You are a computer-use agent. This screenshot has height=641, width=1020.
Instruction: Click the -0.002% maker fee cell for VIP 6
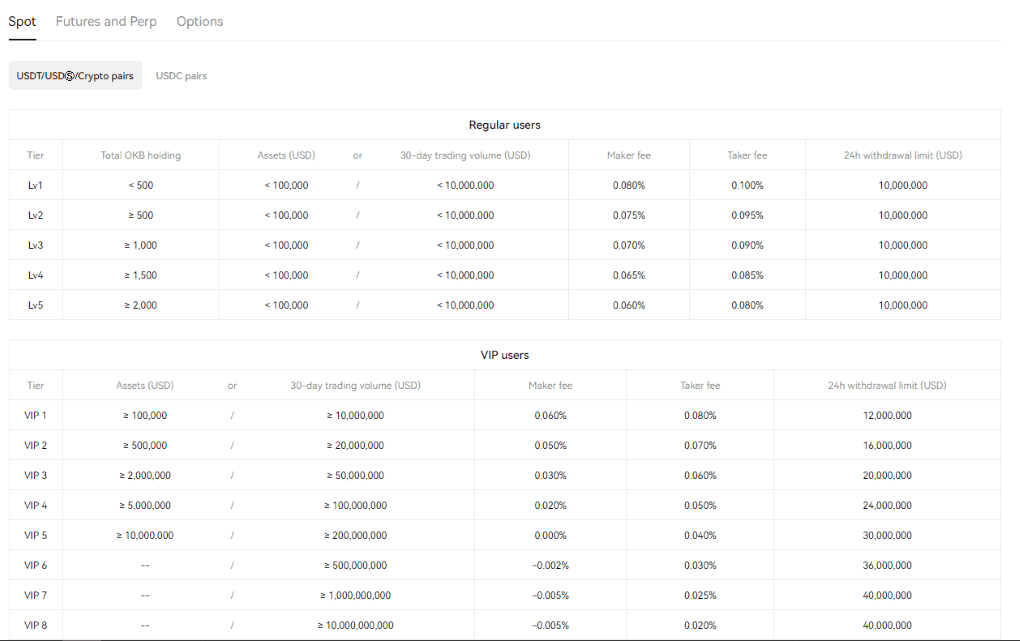pos(549,565)
